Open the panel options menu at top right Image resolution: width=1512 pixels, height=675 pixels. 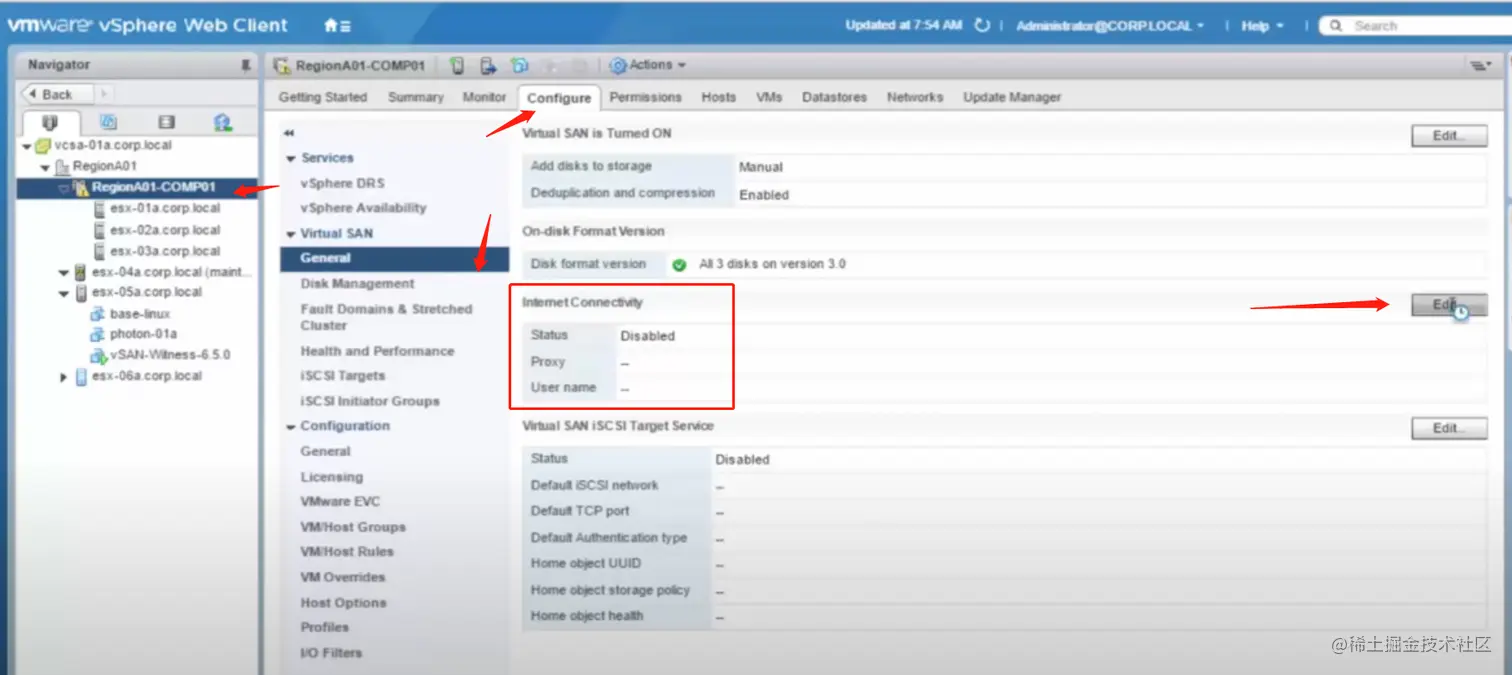[x=1481, y=66]
